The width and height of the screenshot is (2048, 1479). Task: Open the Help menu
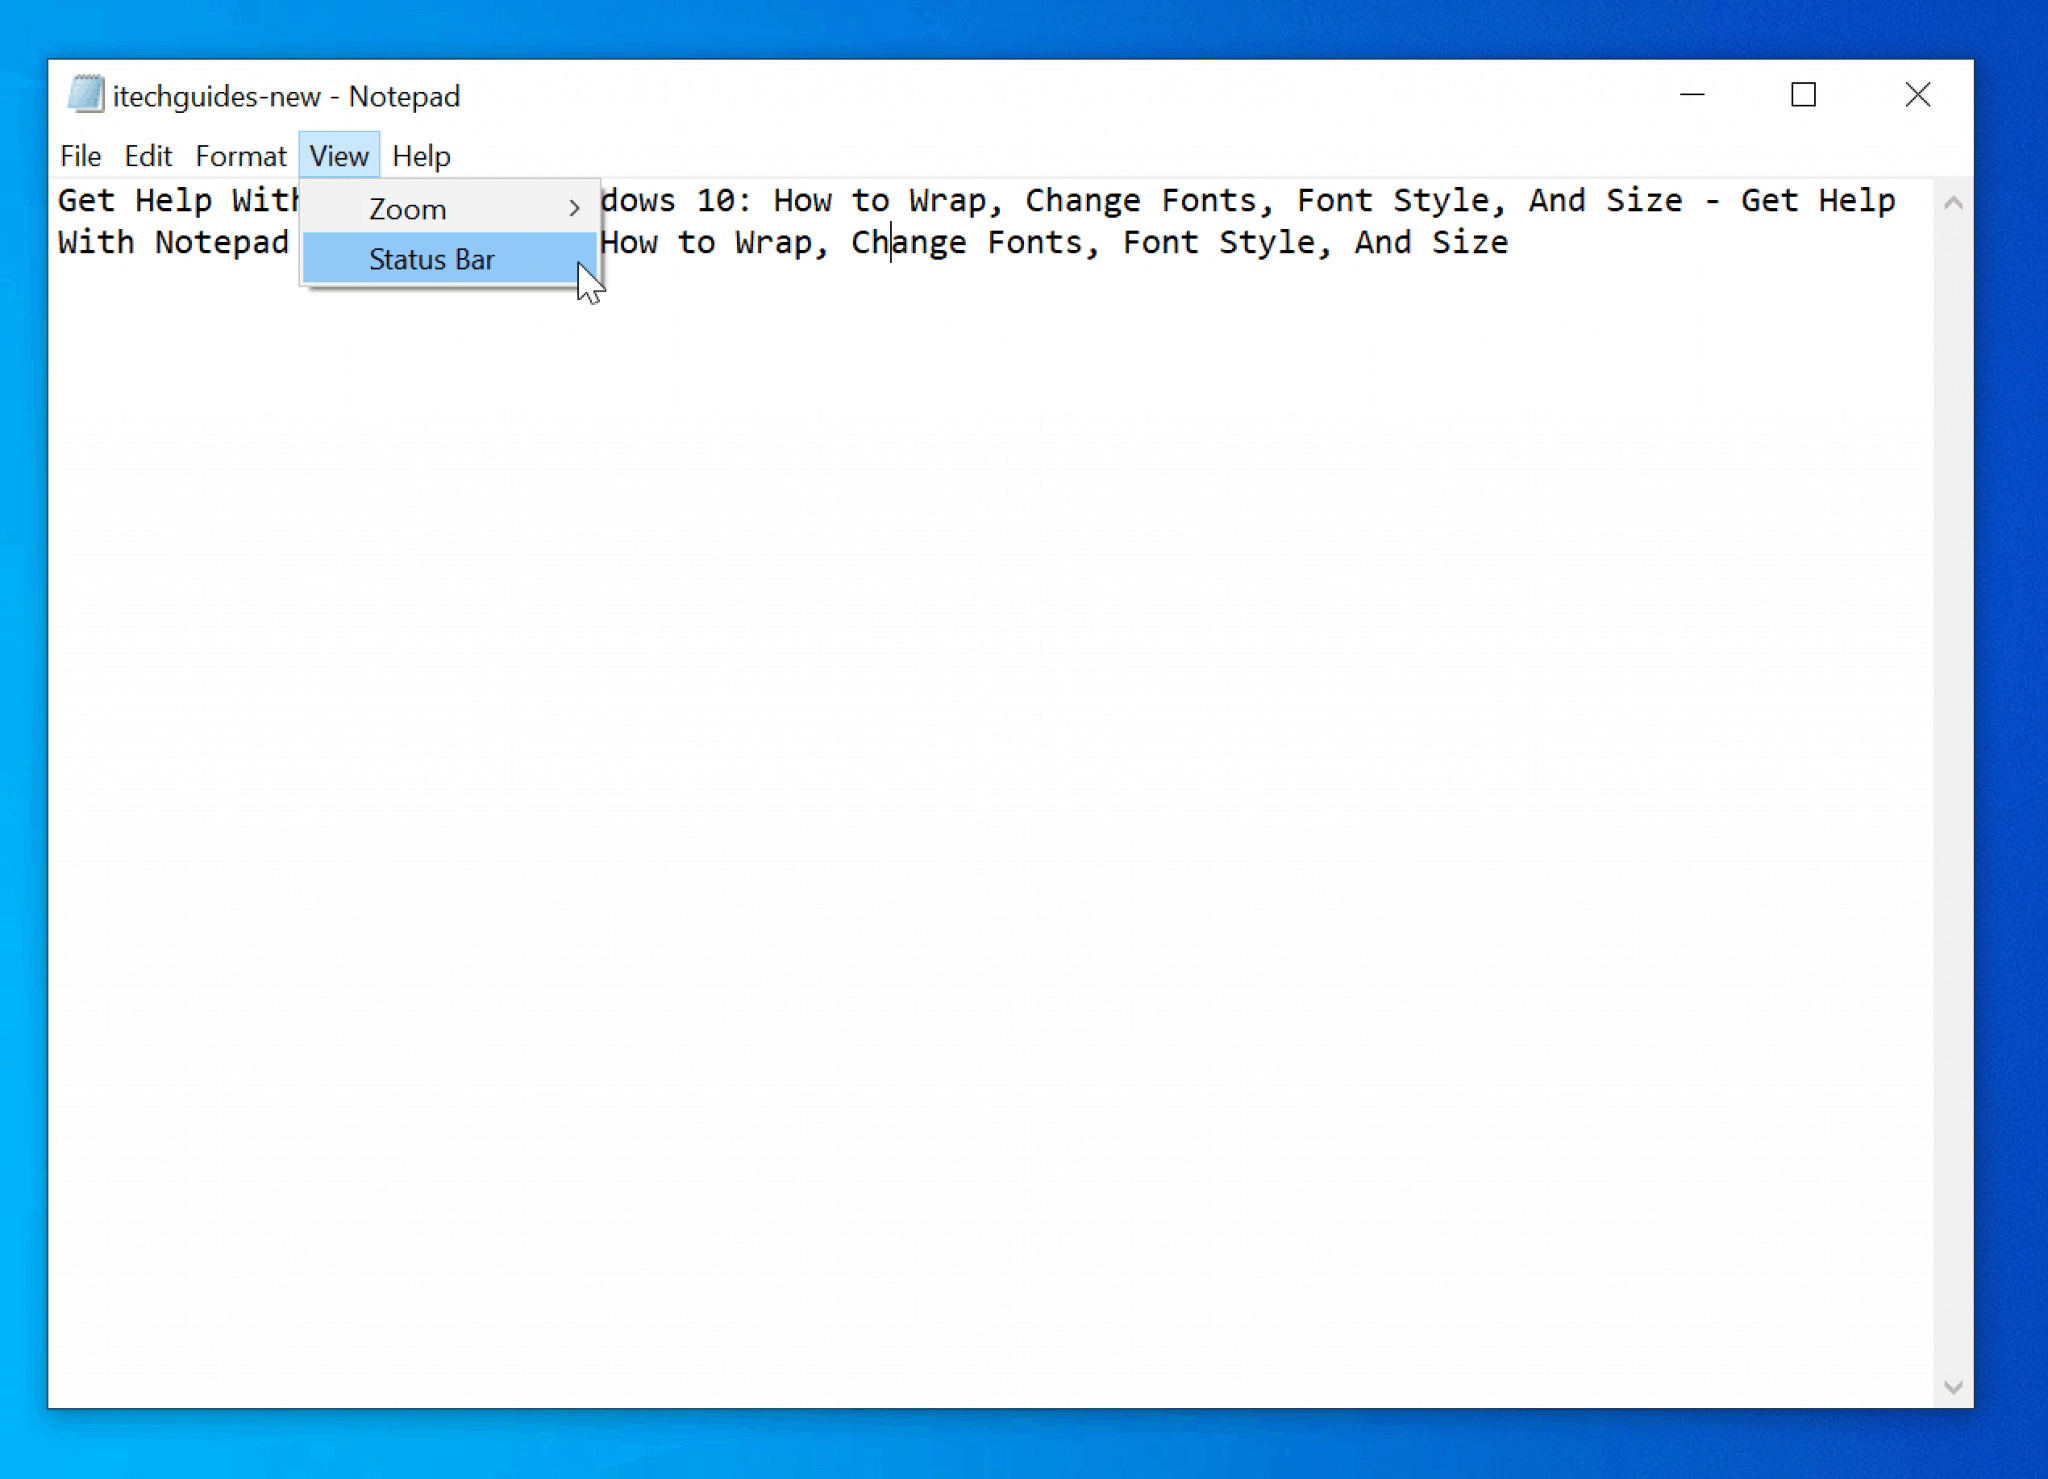[x=422, y=156]
